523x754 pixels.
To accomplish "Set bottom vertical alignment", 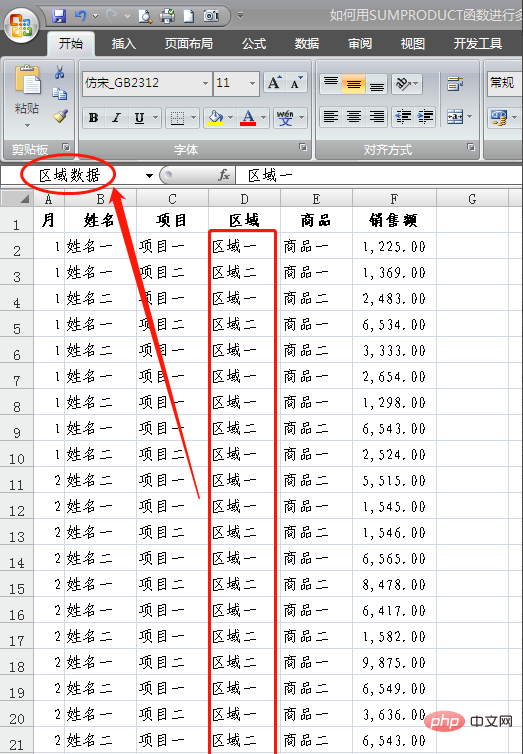I will tap(376, 84).
